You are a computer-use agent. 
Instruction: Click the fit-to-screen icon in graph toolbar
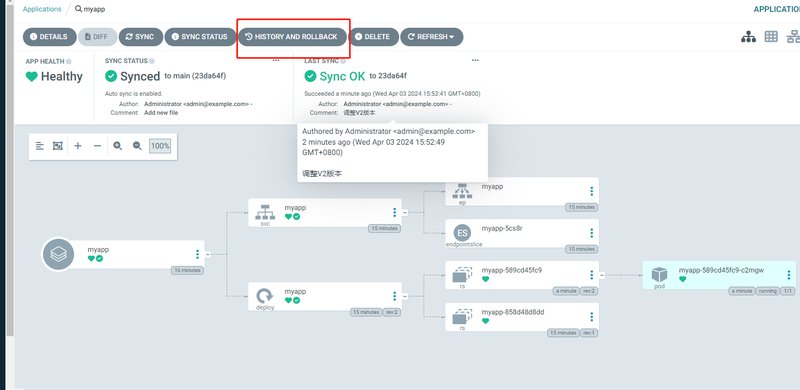click(x=58, y=146)
